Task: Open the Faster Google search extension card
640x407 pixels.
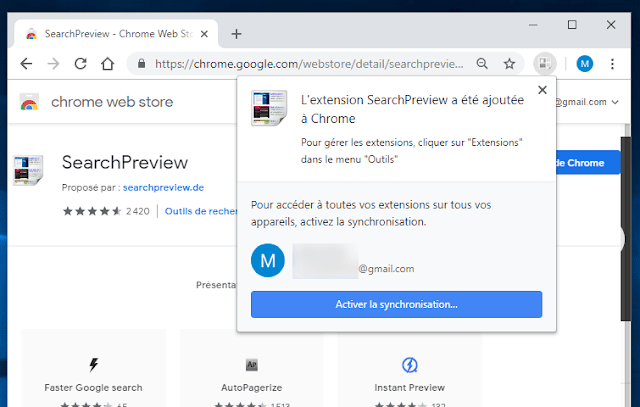Action: [93, 368]
